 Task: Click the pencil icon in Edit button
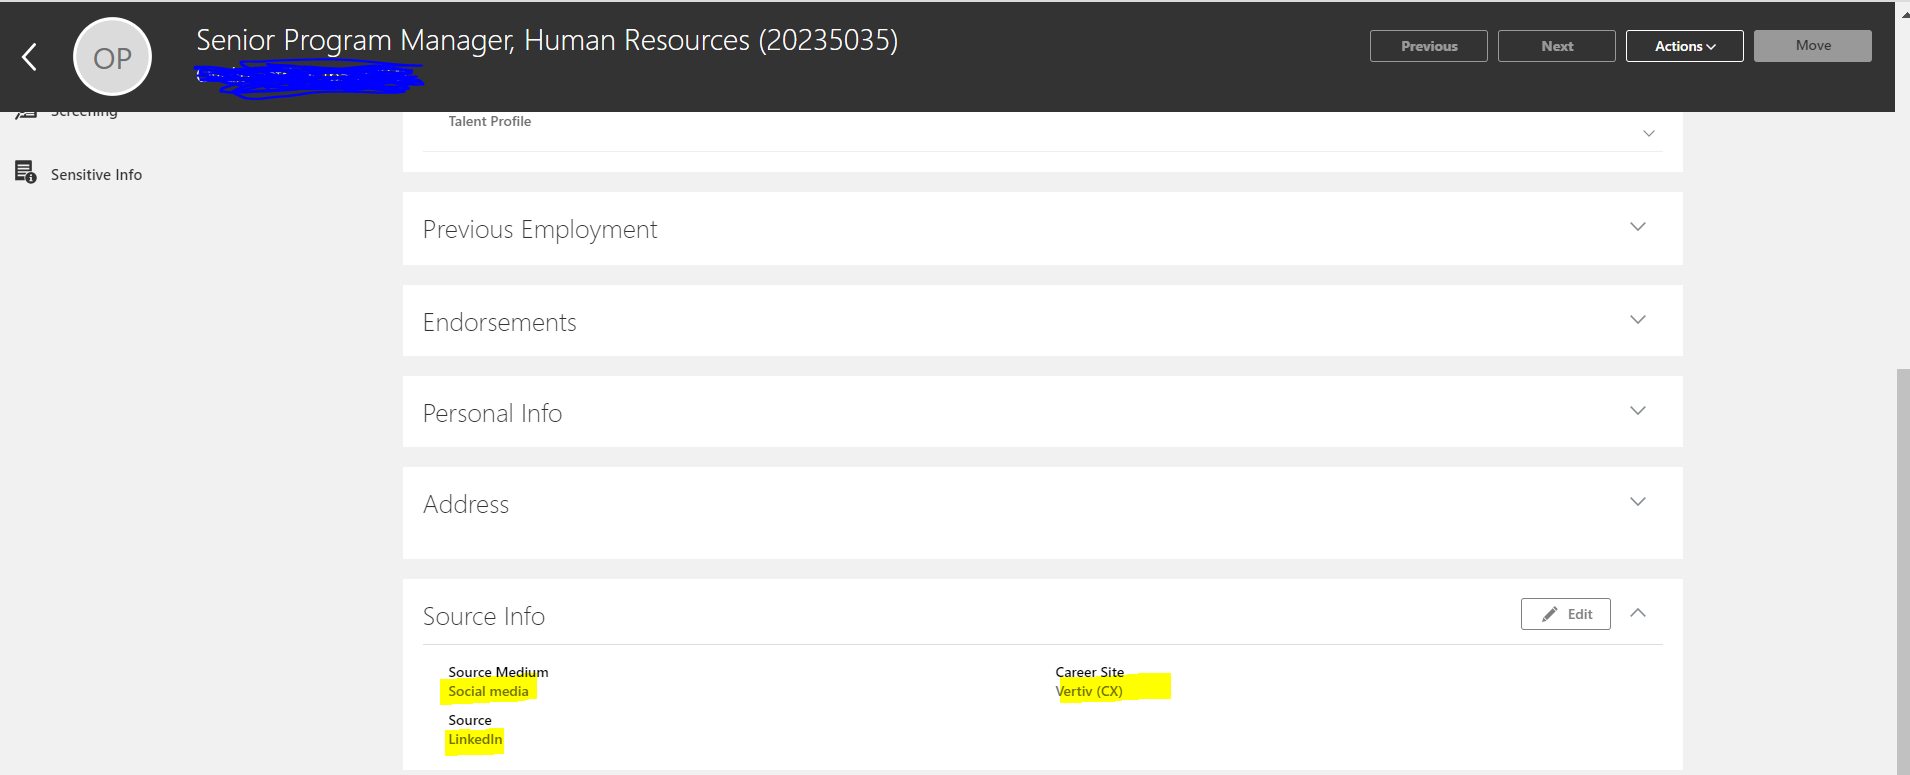tap(1549, 614)
